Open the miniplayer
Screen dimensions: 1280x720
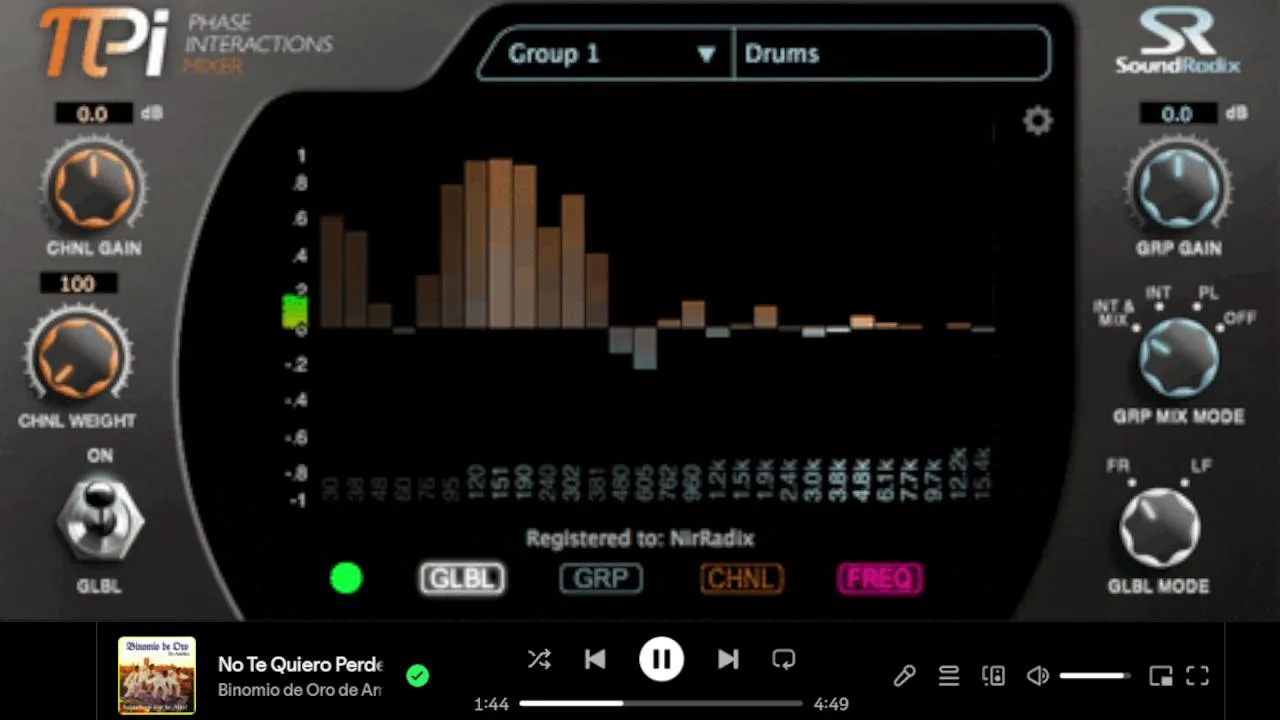1161,676
